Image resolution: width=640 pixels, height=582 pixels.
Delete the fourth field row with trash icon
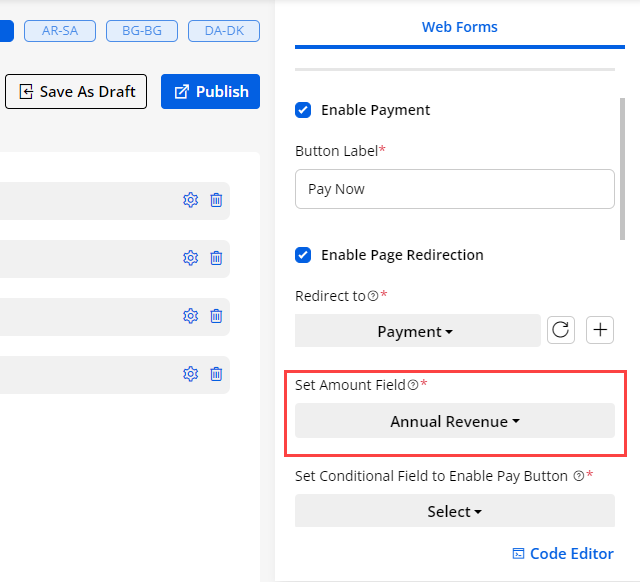(216, 374)
